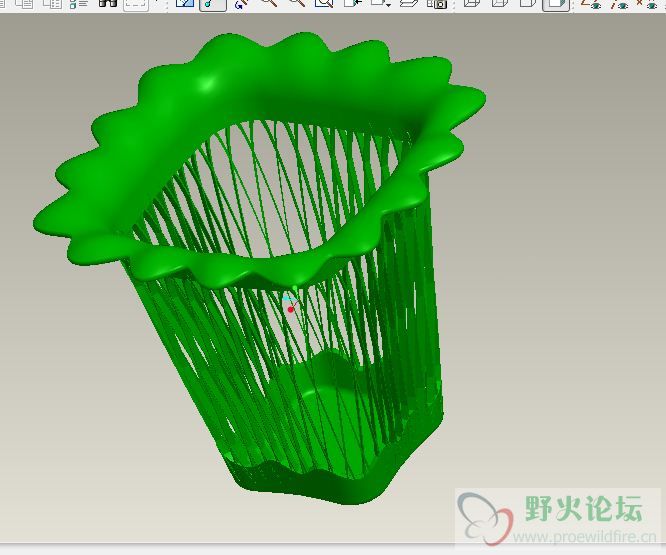Toggle datum planes display
This screenshot has height=555, width=666.
[x=591, y=4]
